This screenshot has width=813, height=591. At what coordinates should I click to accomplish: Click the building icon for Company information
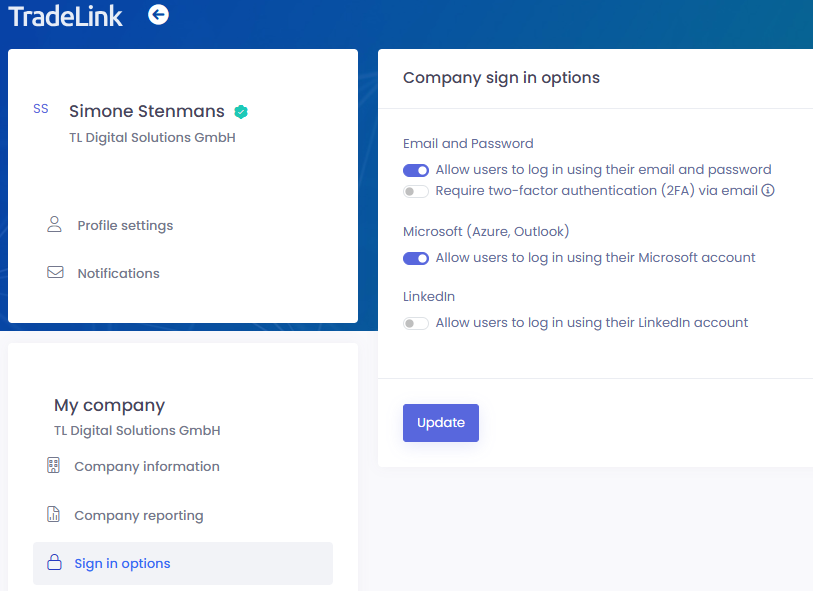(54, 466)
